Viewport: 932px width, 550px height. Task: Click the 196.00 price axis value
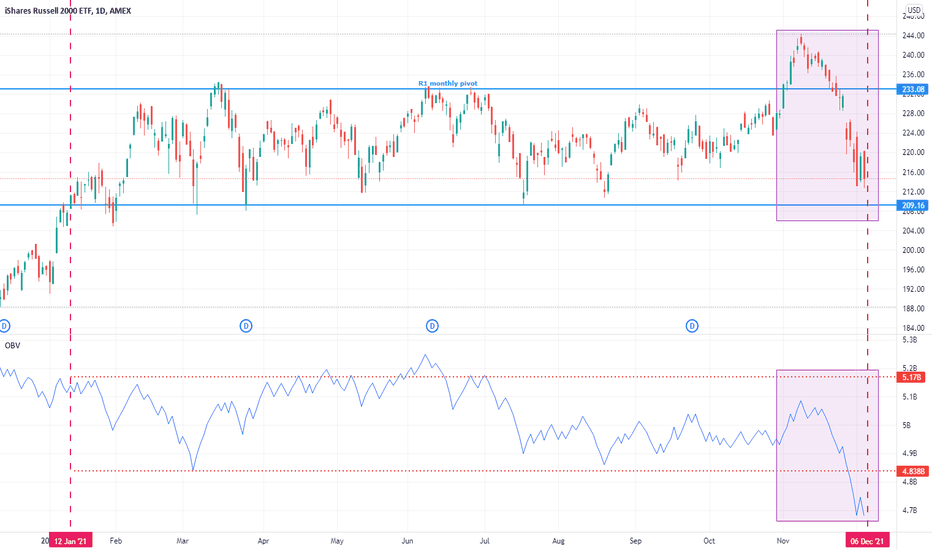point(913,270)
